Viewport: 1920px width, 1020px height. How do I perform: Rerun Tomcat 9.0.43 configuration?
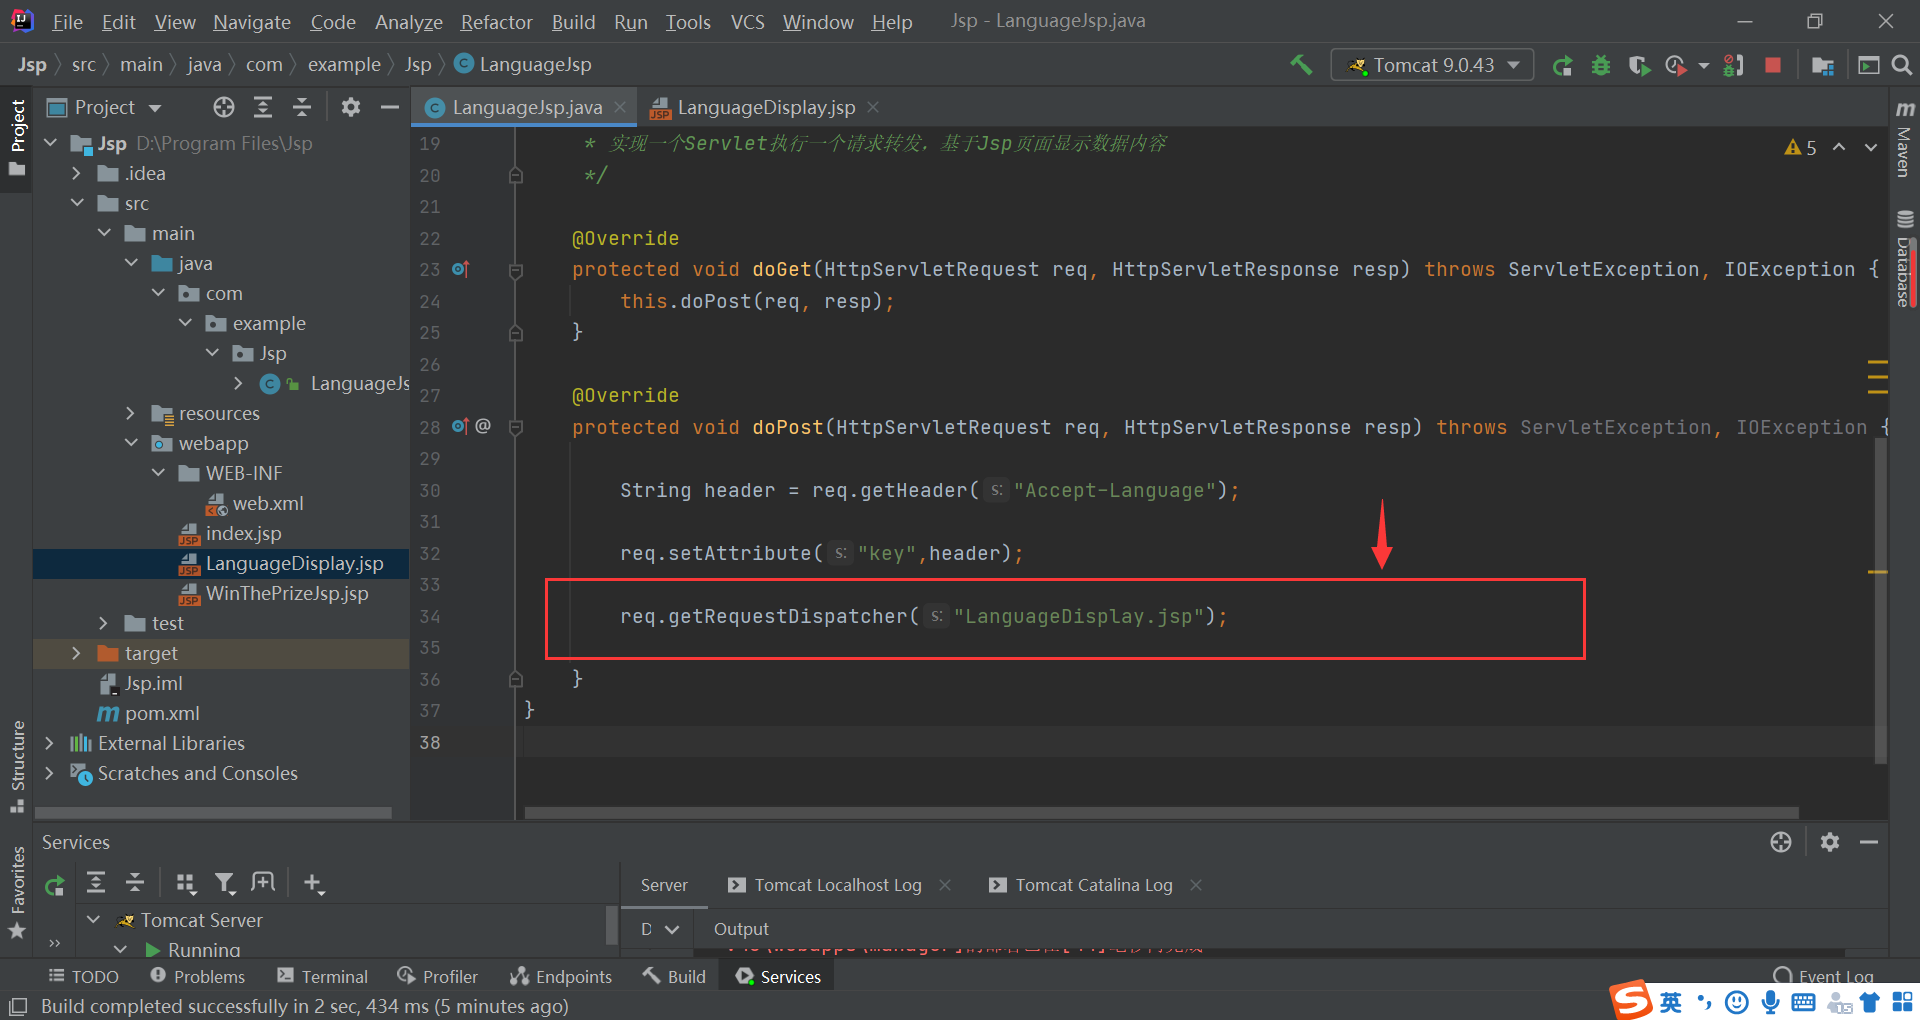[x=1562, y=65]
